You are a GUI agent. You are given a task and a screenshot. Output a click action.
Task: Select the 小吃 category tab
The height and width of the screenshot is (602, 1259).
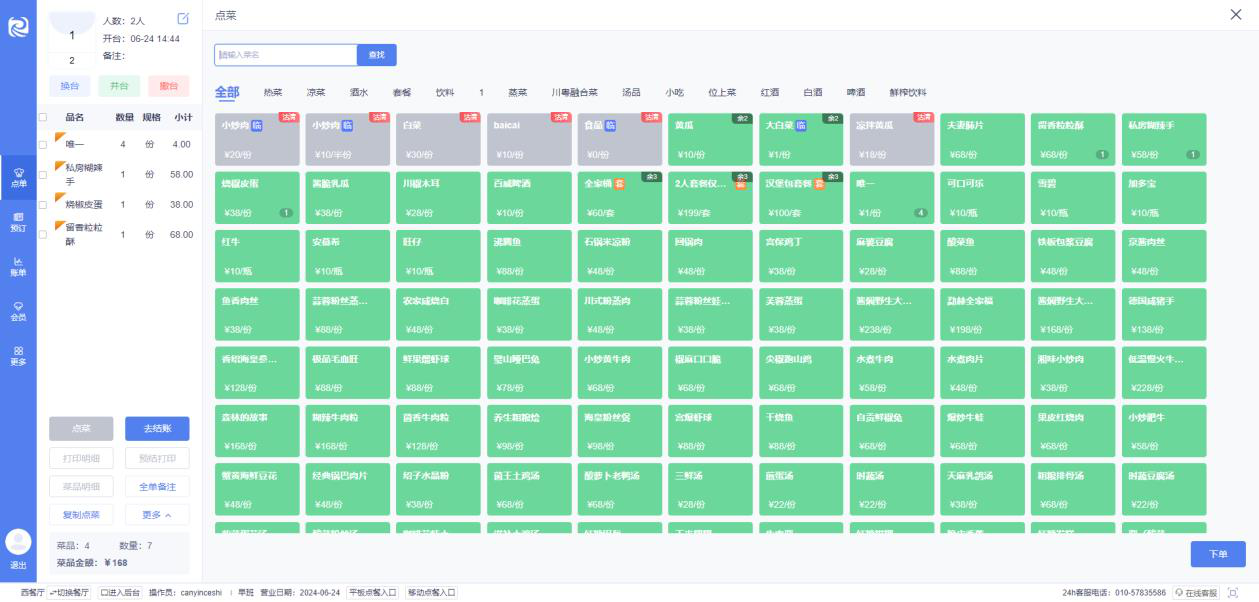(x=675, y=92)
